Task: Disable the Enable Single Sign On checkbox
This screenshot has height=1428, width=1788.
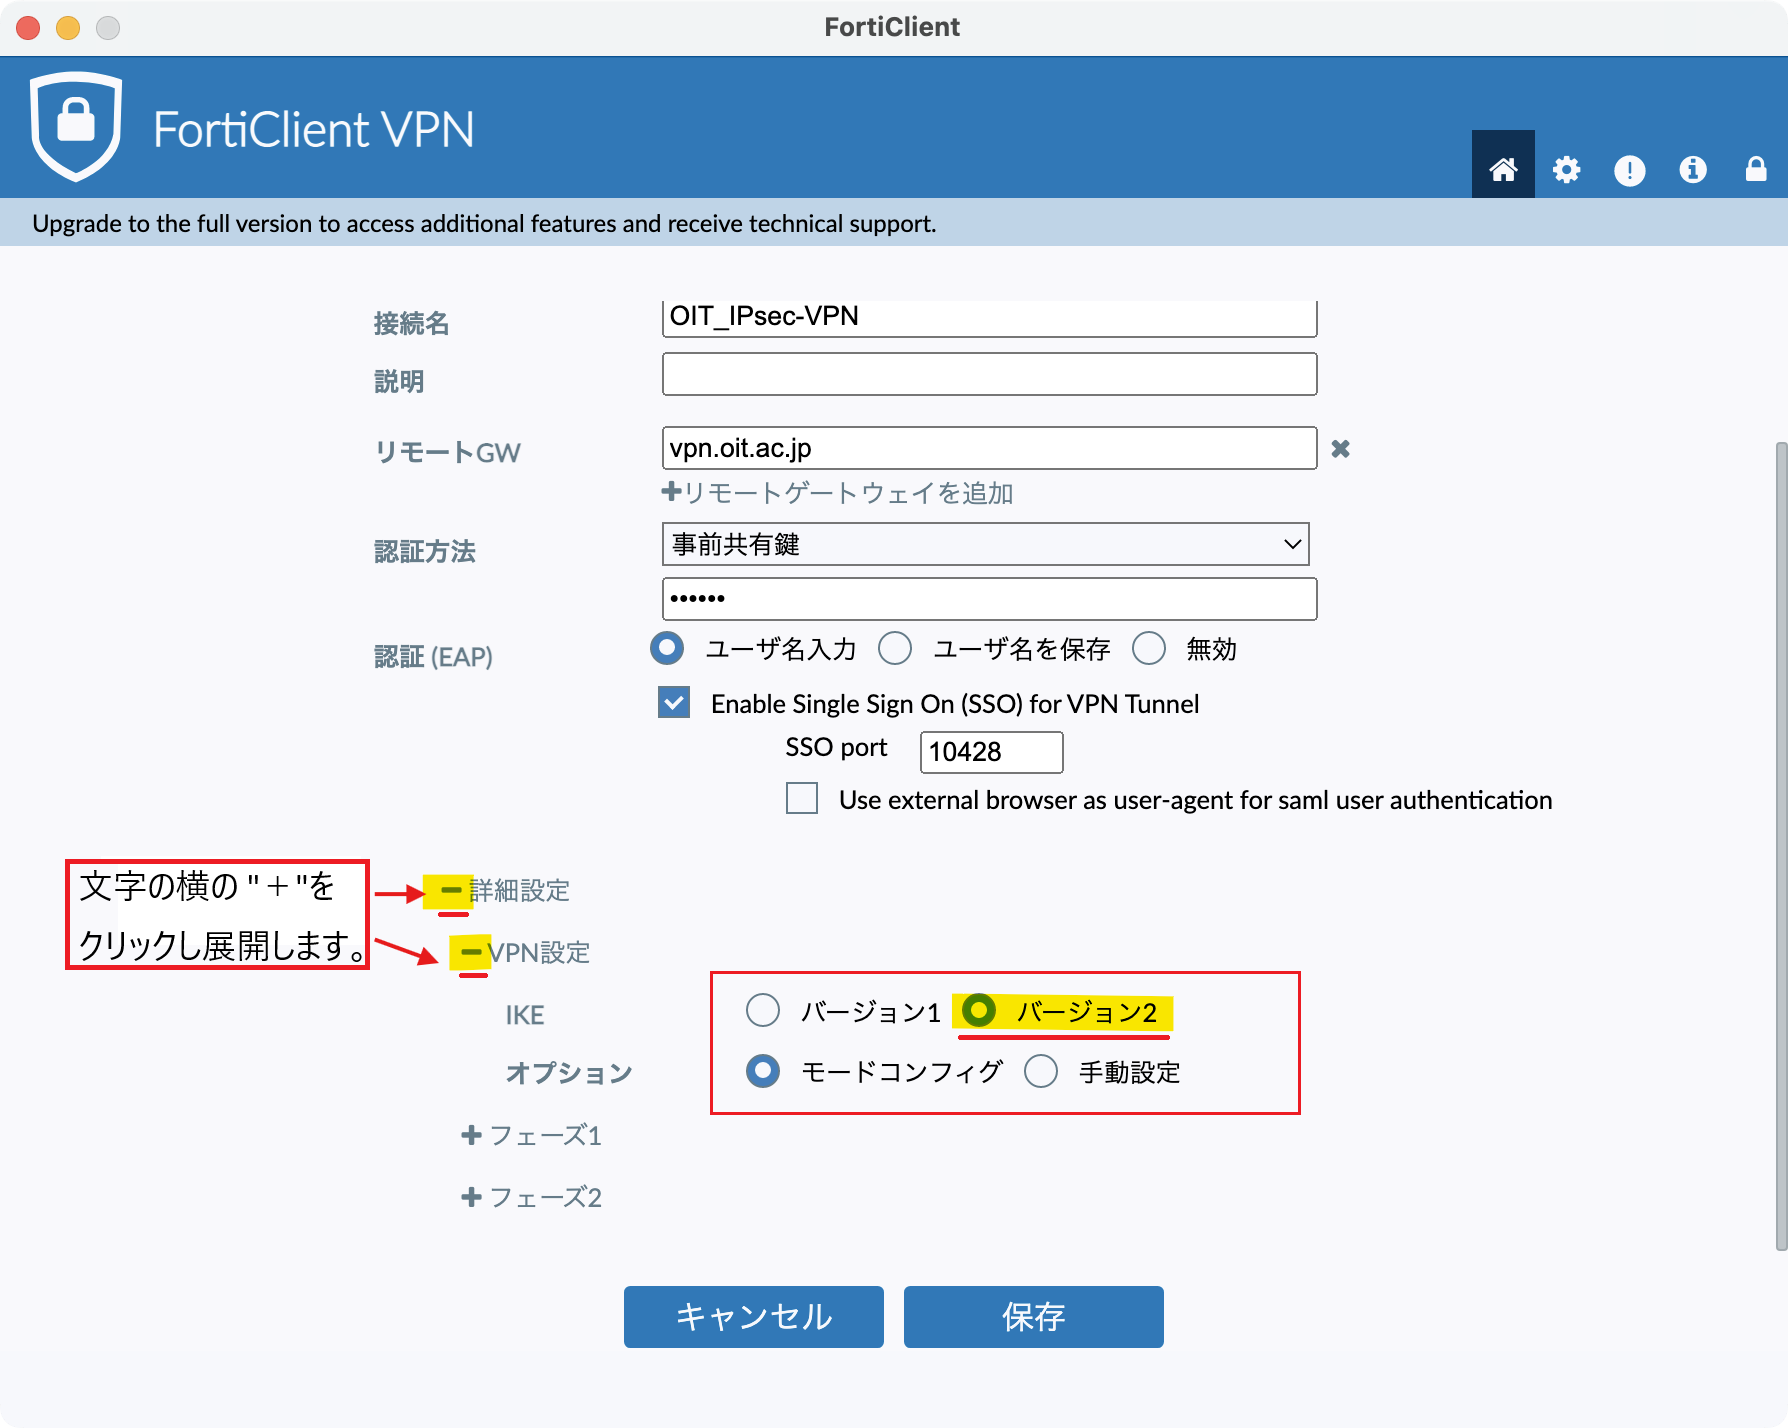Action: coord(674,703)
